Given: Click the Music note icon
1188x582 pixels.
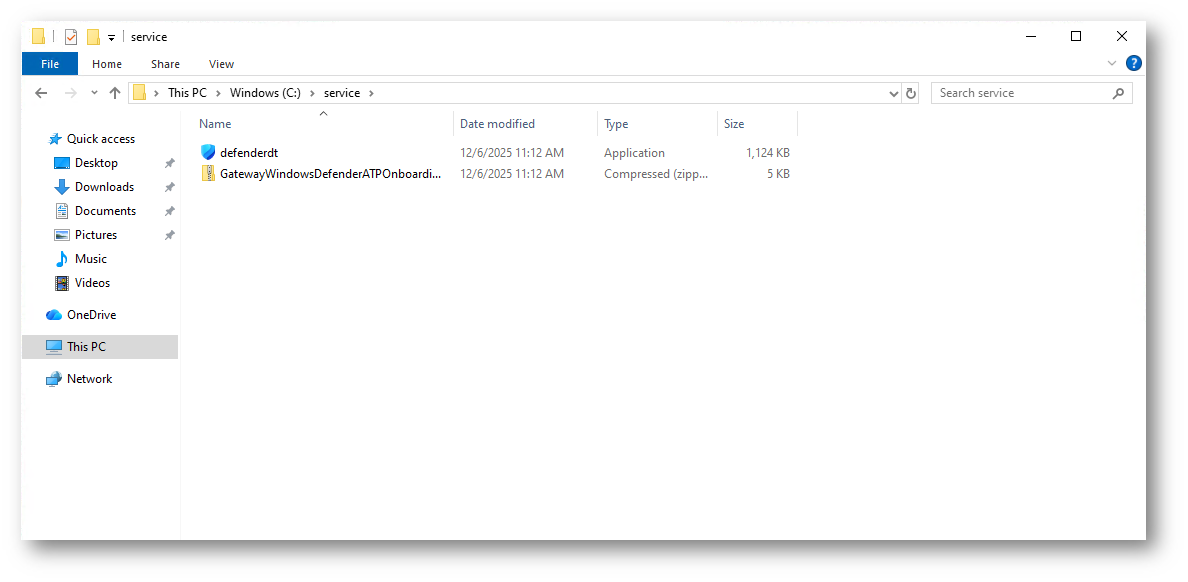Looking at the screenshot, I should (x=62, y=259).
